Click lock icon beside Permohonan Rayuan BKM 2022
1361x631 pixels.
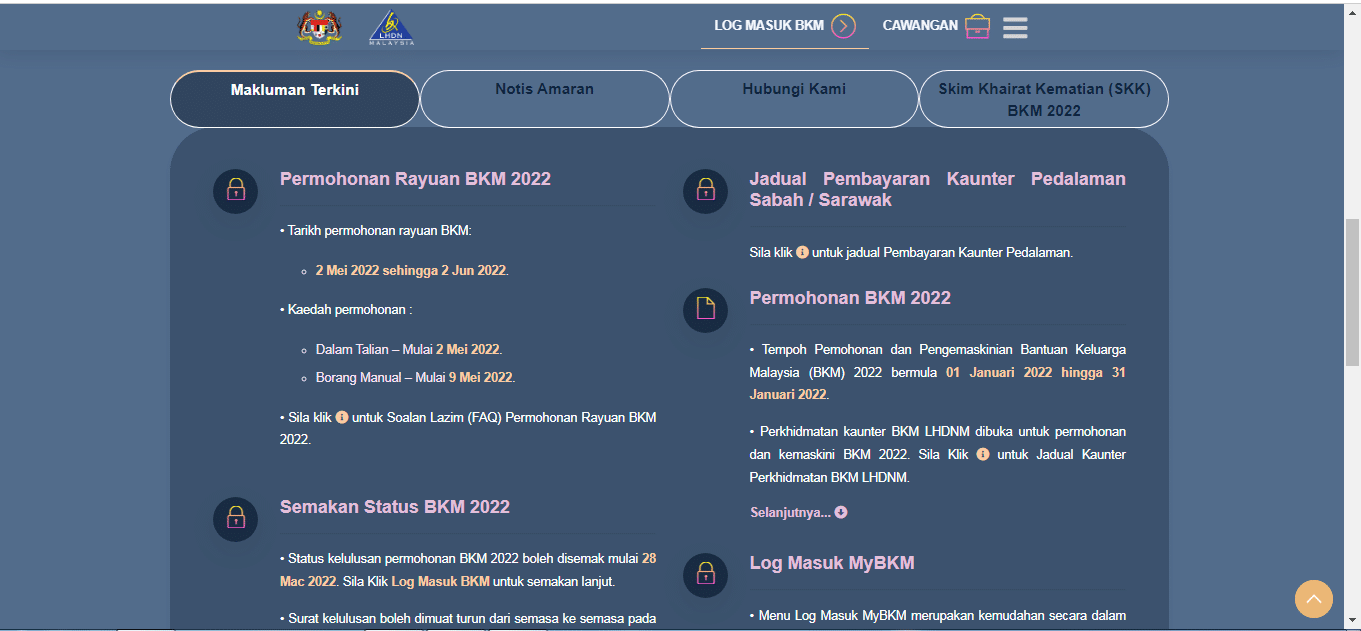(x=236, y=190)
